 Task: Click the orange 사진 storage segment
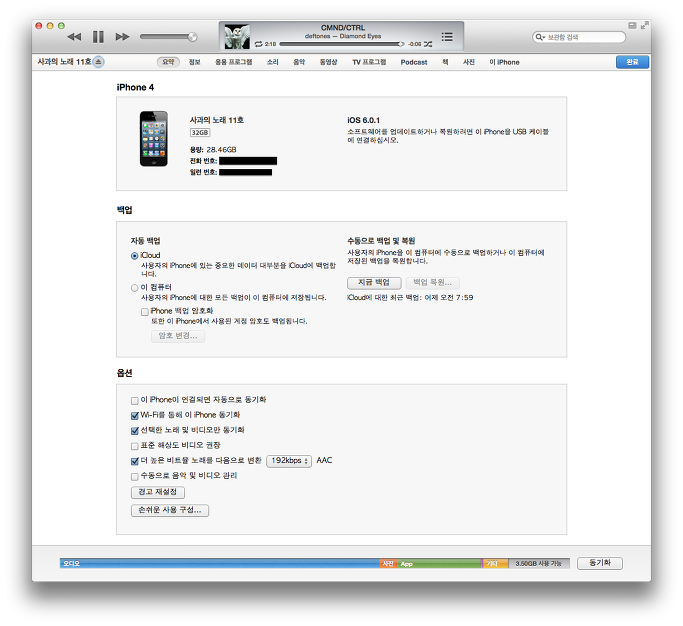click(x=388, y=563)
